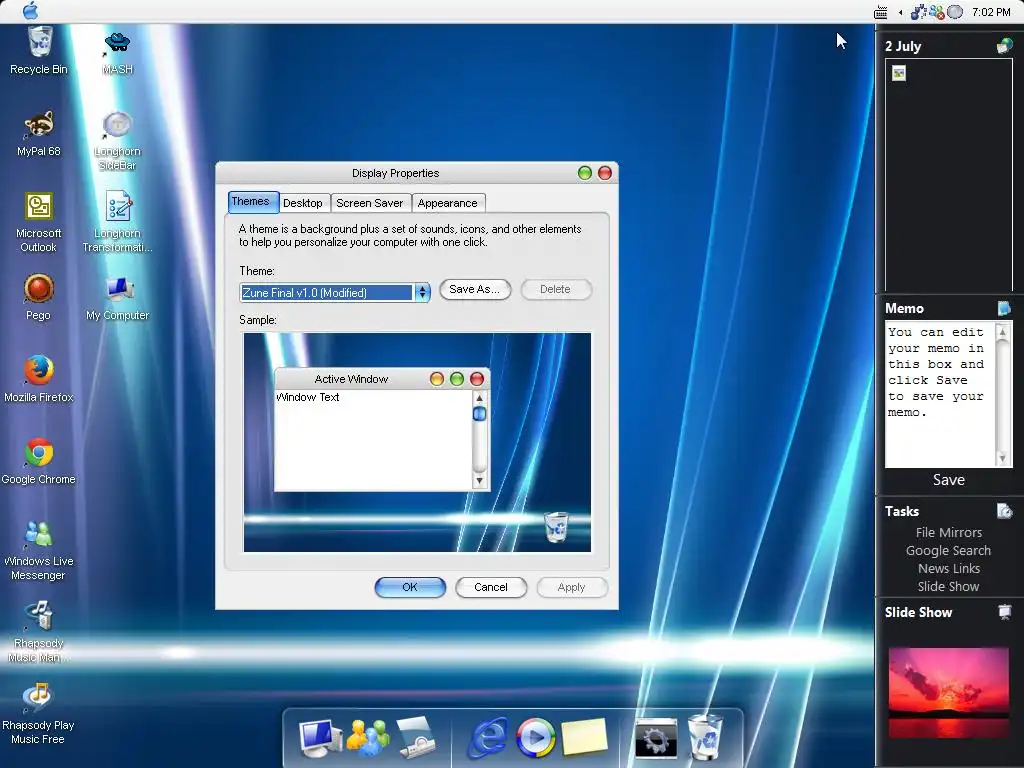Click the computer monitor dock icon
Screen dimensions: 1024x768
319,738
